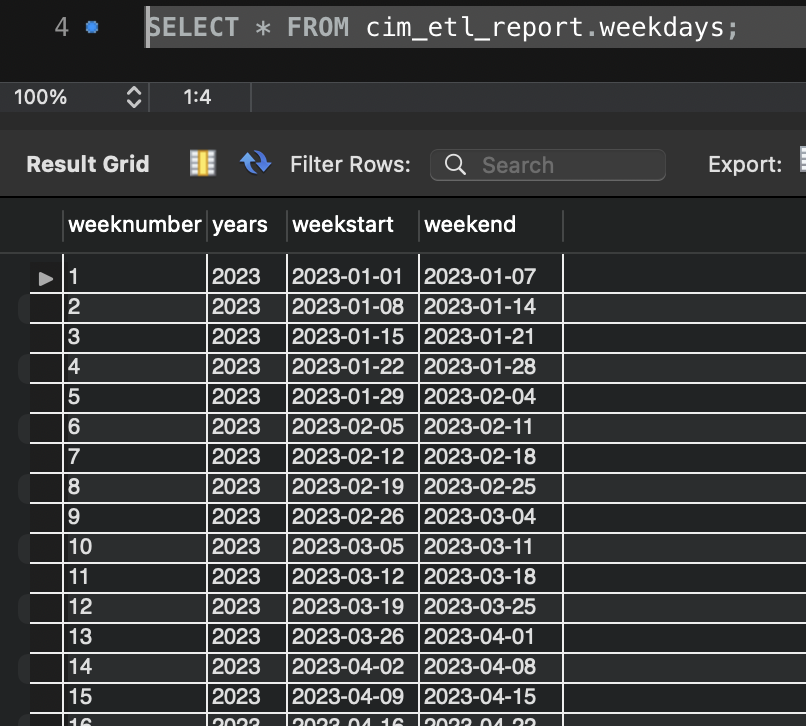Image resolution: width=806 pixels, height=726 pixels.
Task: Click the magnifier icon in Filter Rows
Action: click(455, 165)
